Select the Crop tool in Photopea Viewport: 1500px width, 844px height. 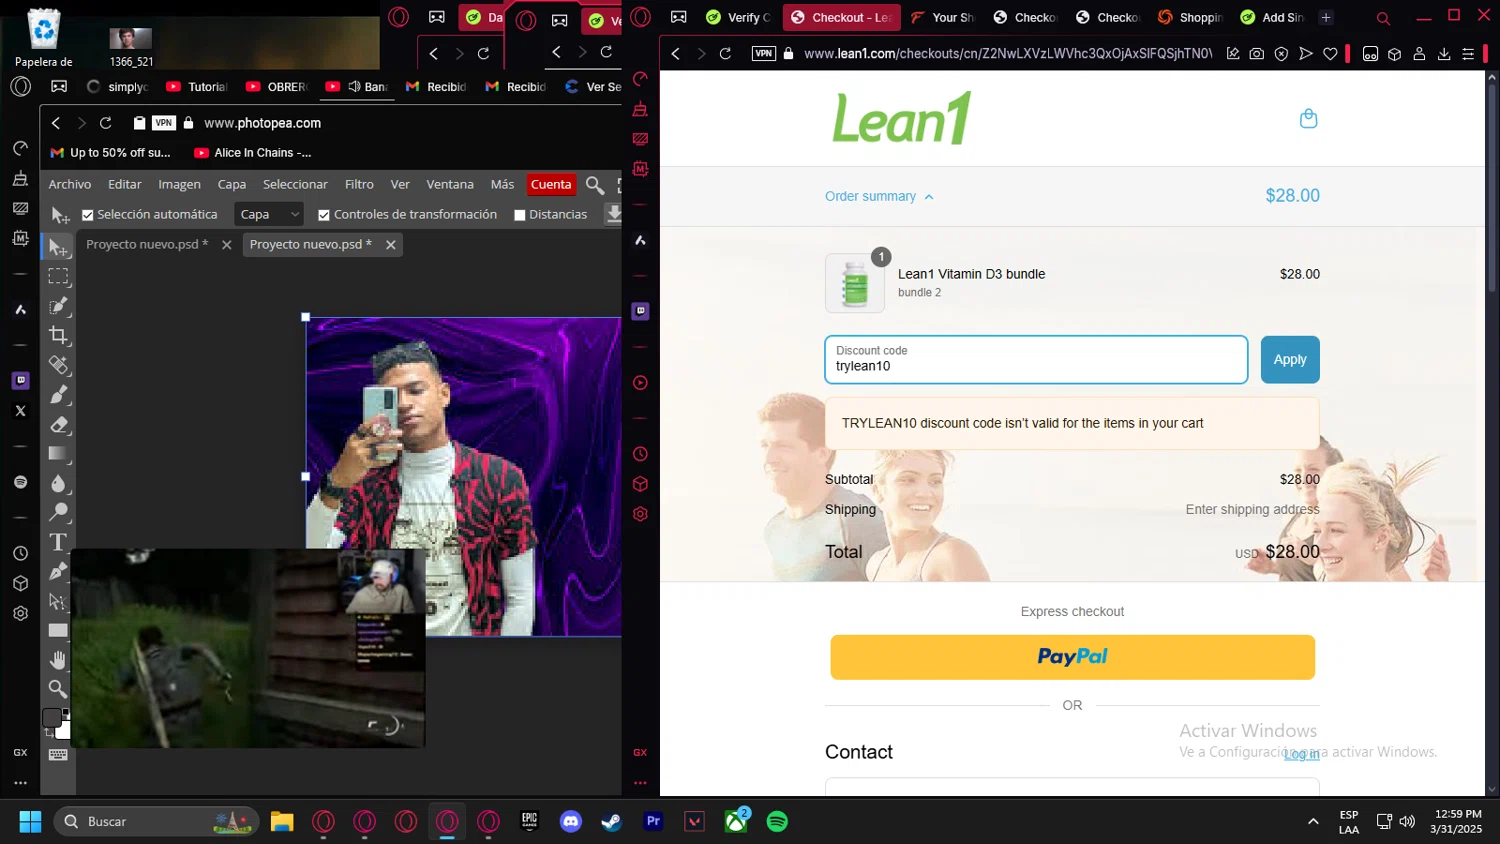pos(59,335)
